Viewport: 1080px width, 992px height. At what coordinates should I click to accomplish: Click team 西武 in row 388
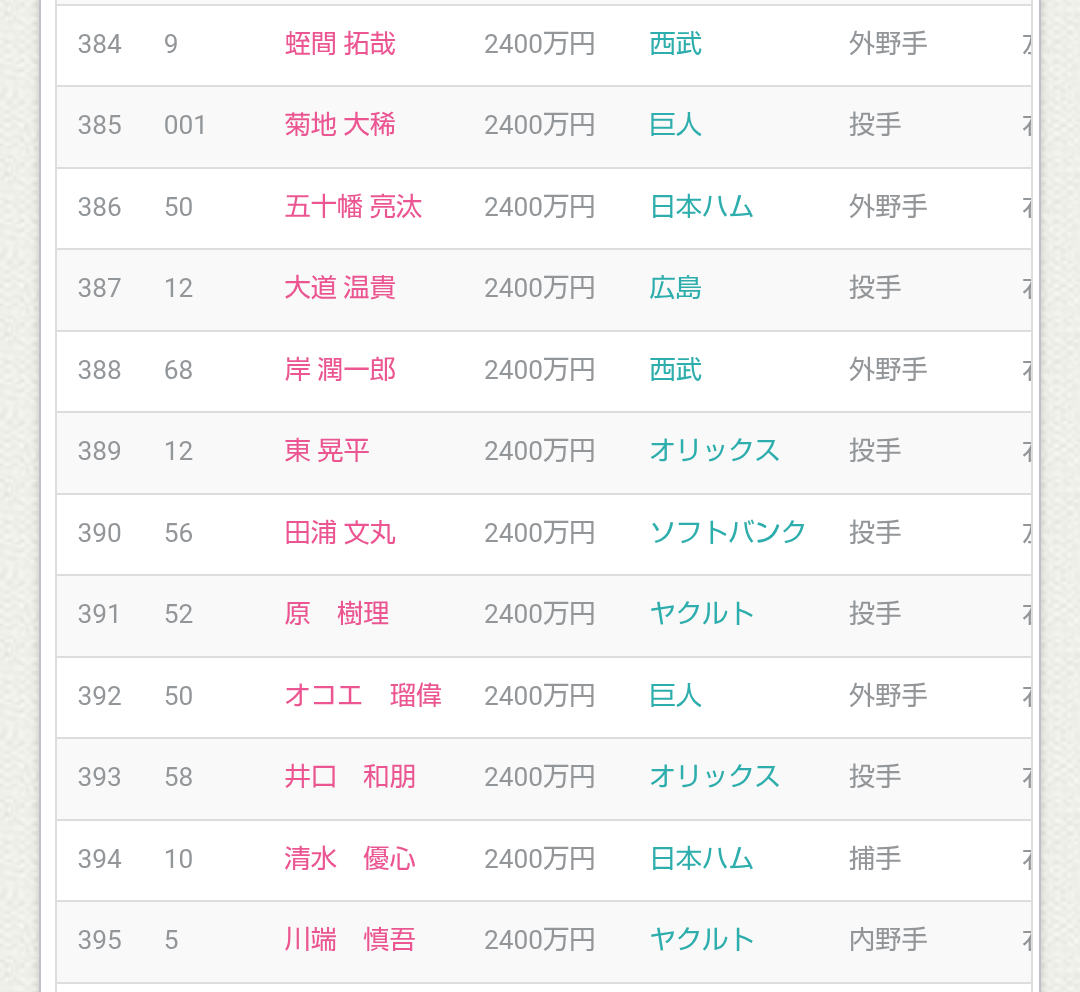pos(676,370)
